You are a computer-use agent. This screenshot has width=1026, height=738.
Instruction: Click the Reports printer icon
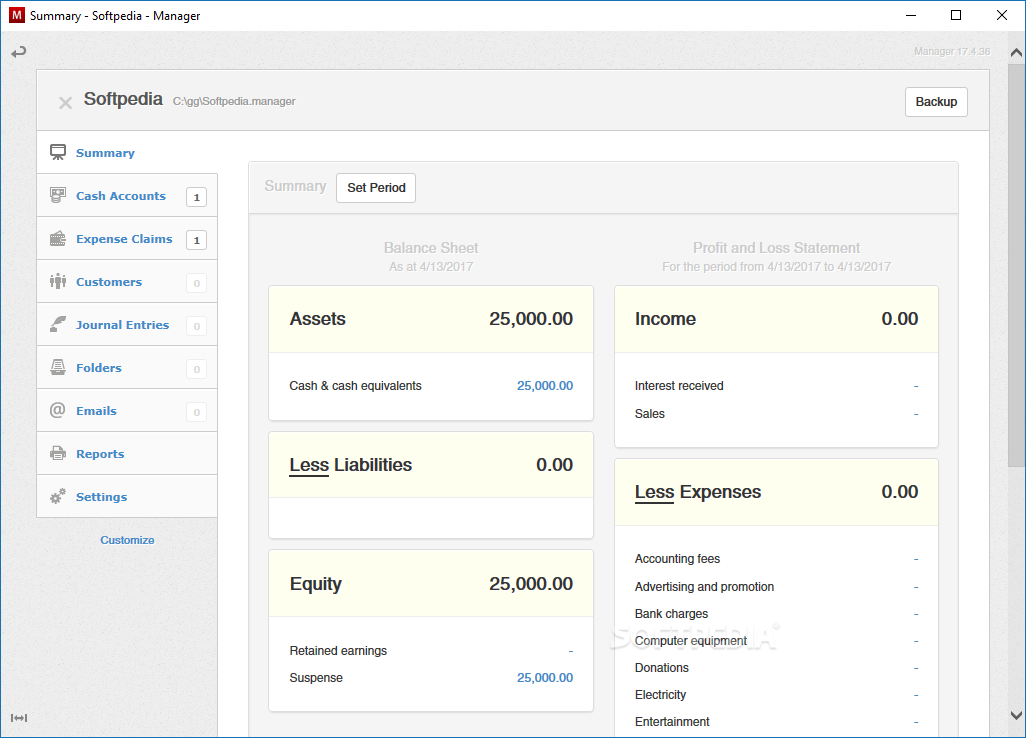(x=58, y=453)
